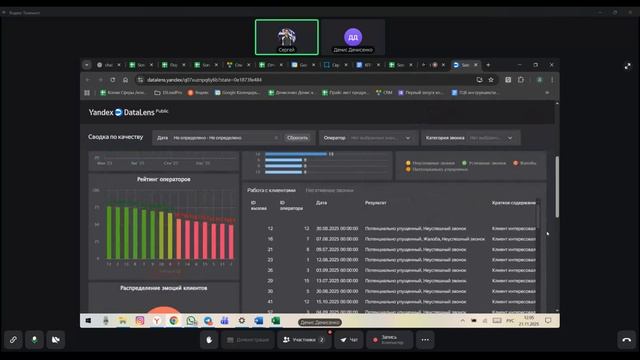Viewport: 640px width, 360px height.
Task: Open WhatsApp from the shared taskbar
Action: [191, 321]
